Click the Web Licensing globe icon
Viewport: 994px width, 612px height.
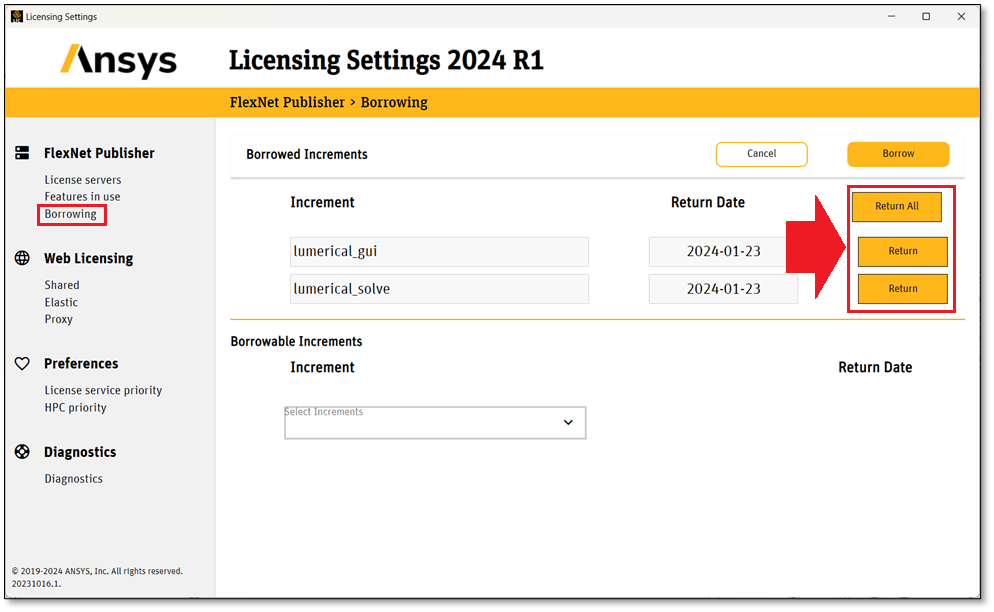22,258
